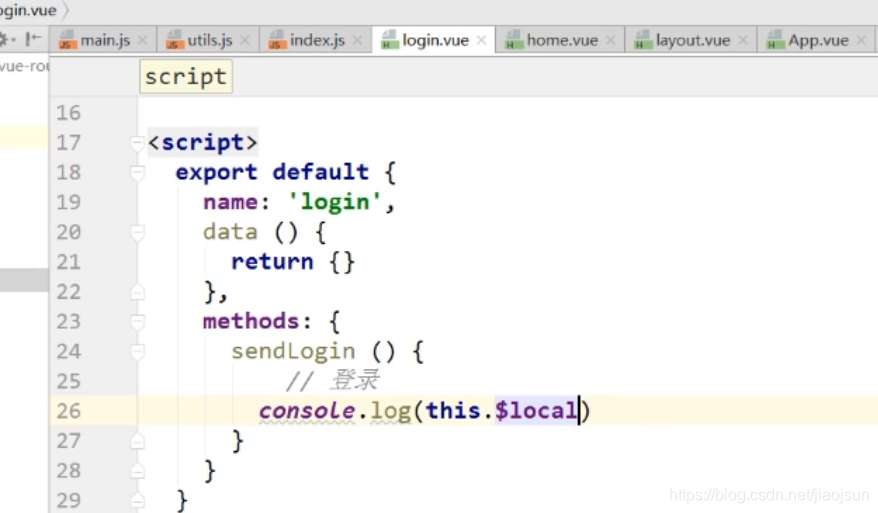Viewport: 878px width, 513px height.
Task: Select the login.vue tab
Action: [435, 40]
